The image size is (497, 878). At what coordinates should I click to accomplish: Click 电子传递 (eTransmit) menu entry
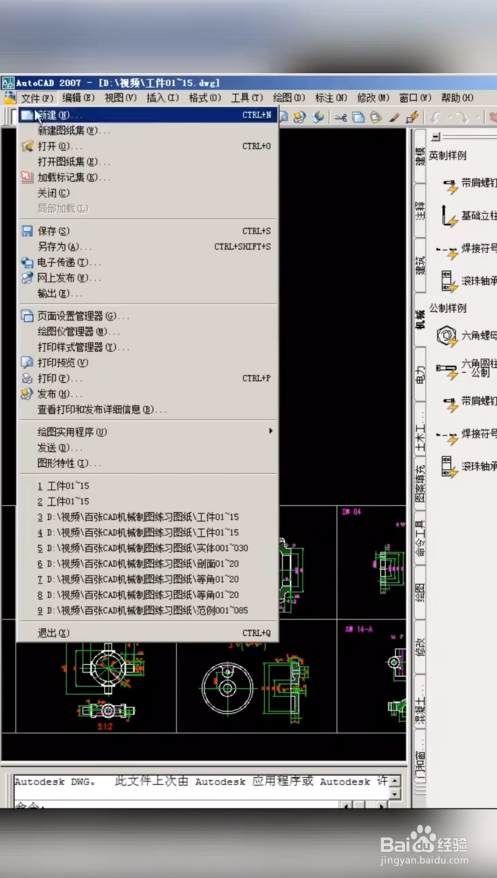(148, 262)
